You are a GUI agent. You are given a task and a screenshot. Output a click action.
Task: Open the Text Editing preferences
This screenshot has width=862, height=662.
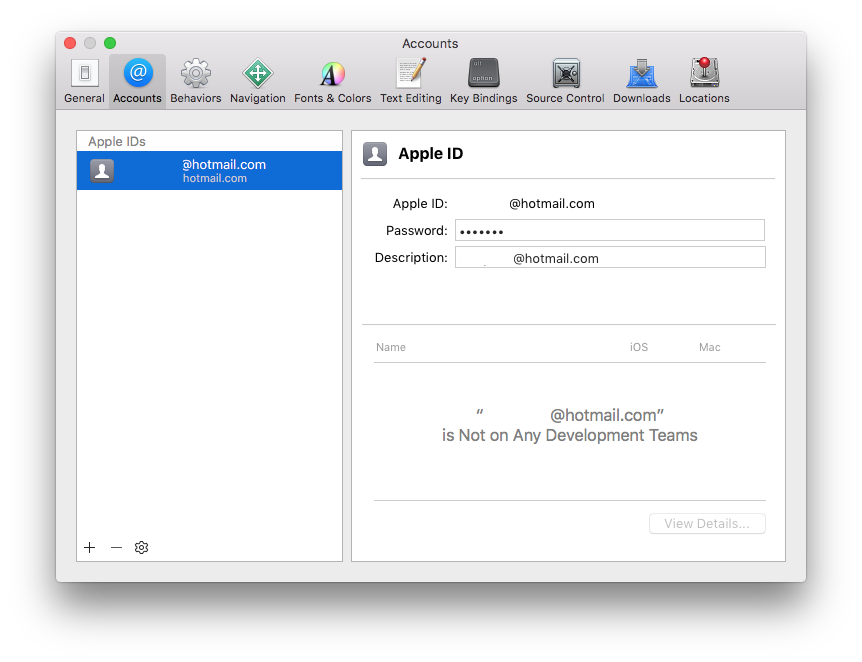tap(410, 81)
